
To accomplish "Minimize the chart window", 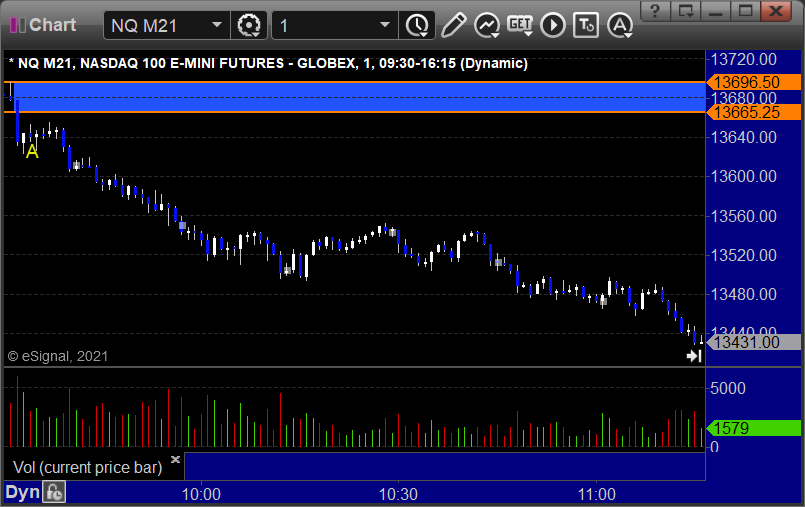I will (716, 10).
